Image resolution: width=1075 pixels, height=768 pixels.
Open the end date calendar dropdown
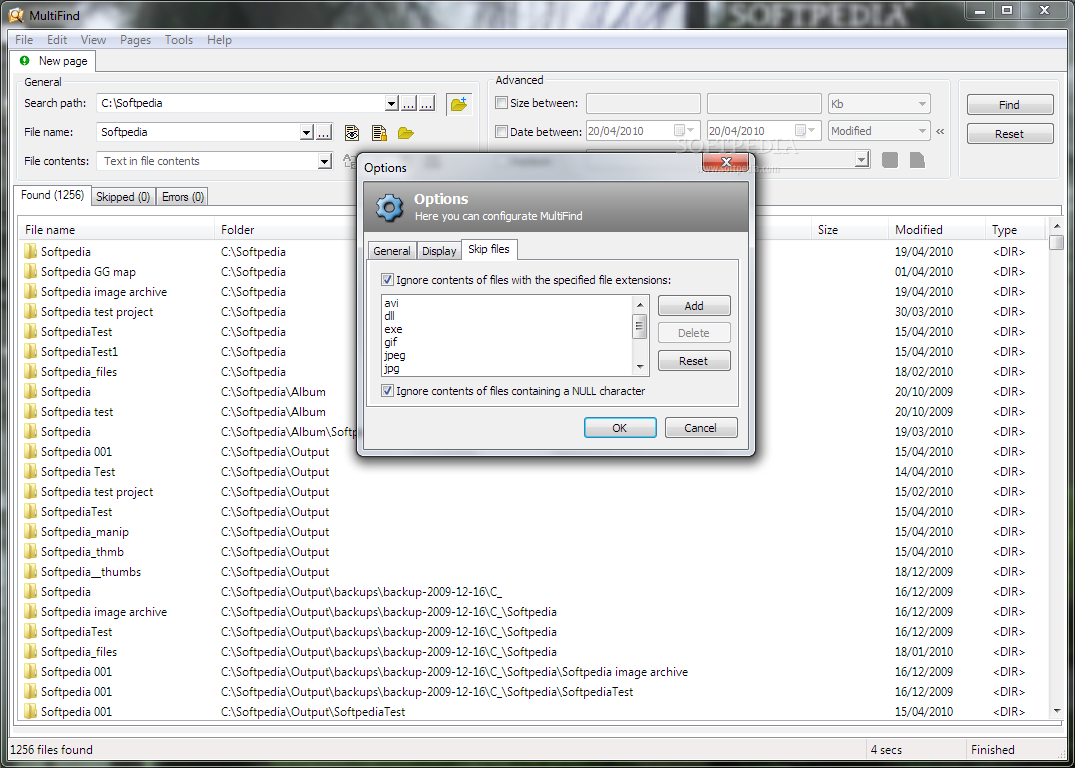[808, 130]
